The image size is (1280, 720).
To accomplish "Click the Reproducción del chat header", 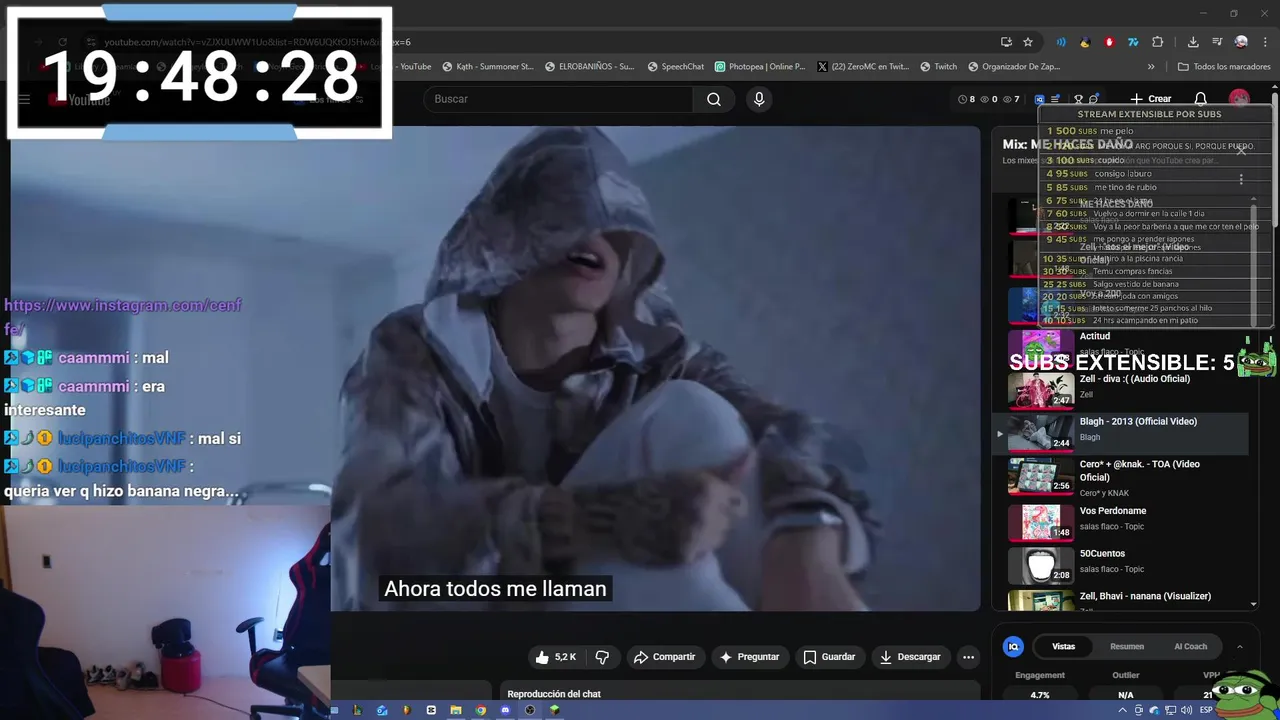I will [x=554, y=694].
